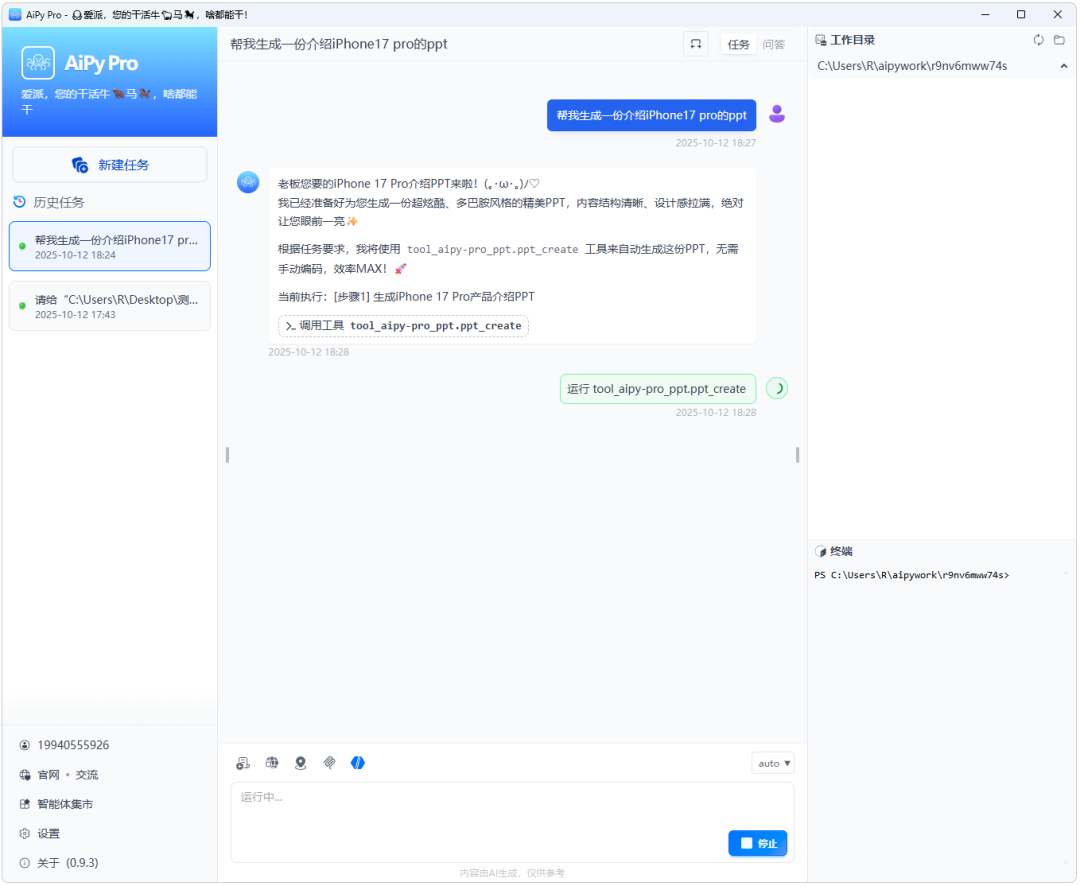The width and height of the screenshot is (1080, 886).
Task: Collapse the r9nv6mww74s directory chevron
Action: (1063, 66)
